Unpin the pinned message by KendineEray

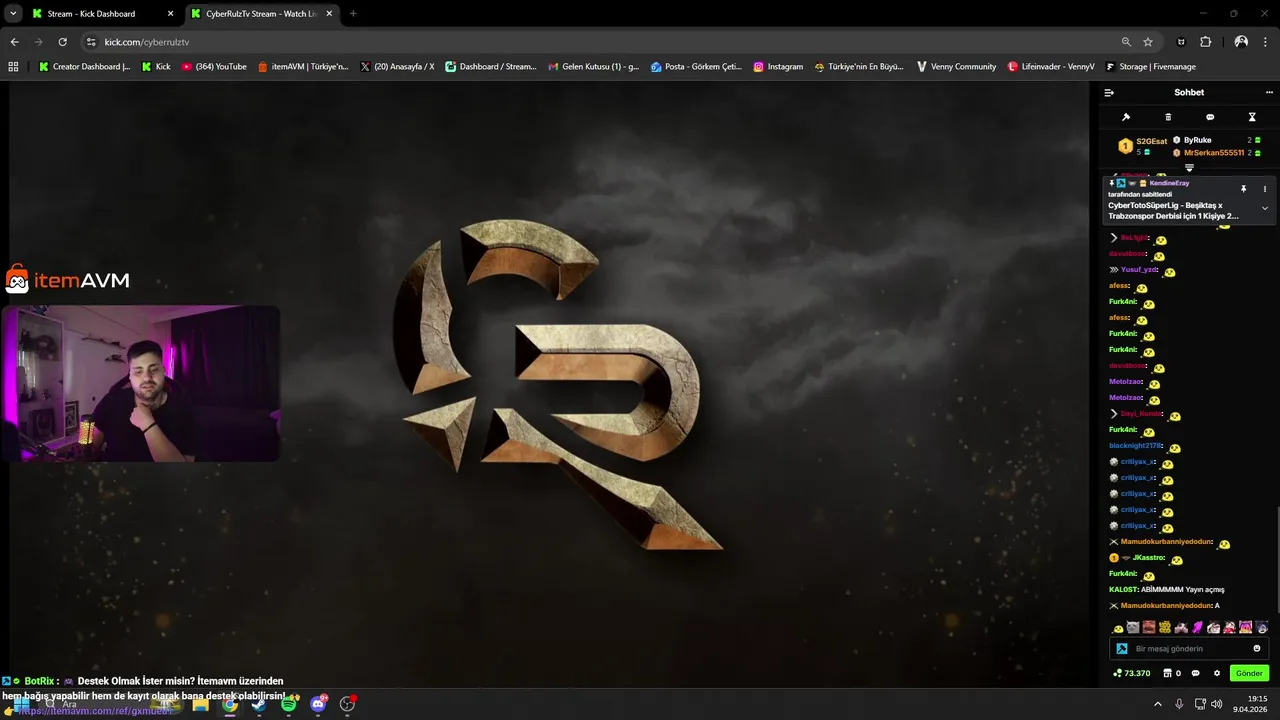(1244, 189)
